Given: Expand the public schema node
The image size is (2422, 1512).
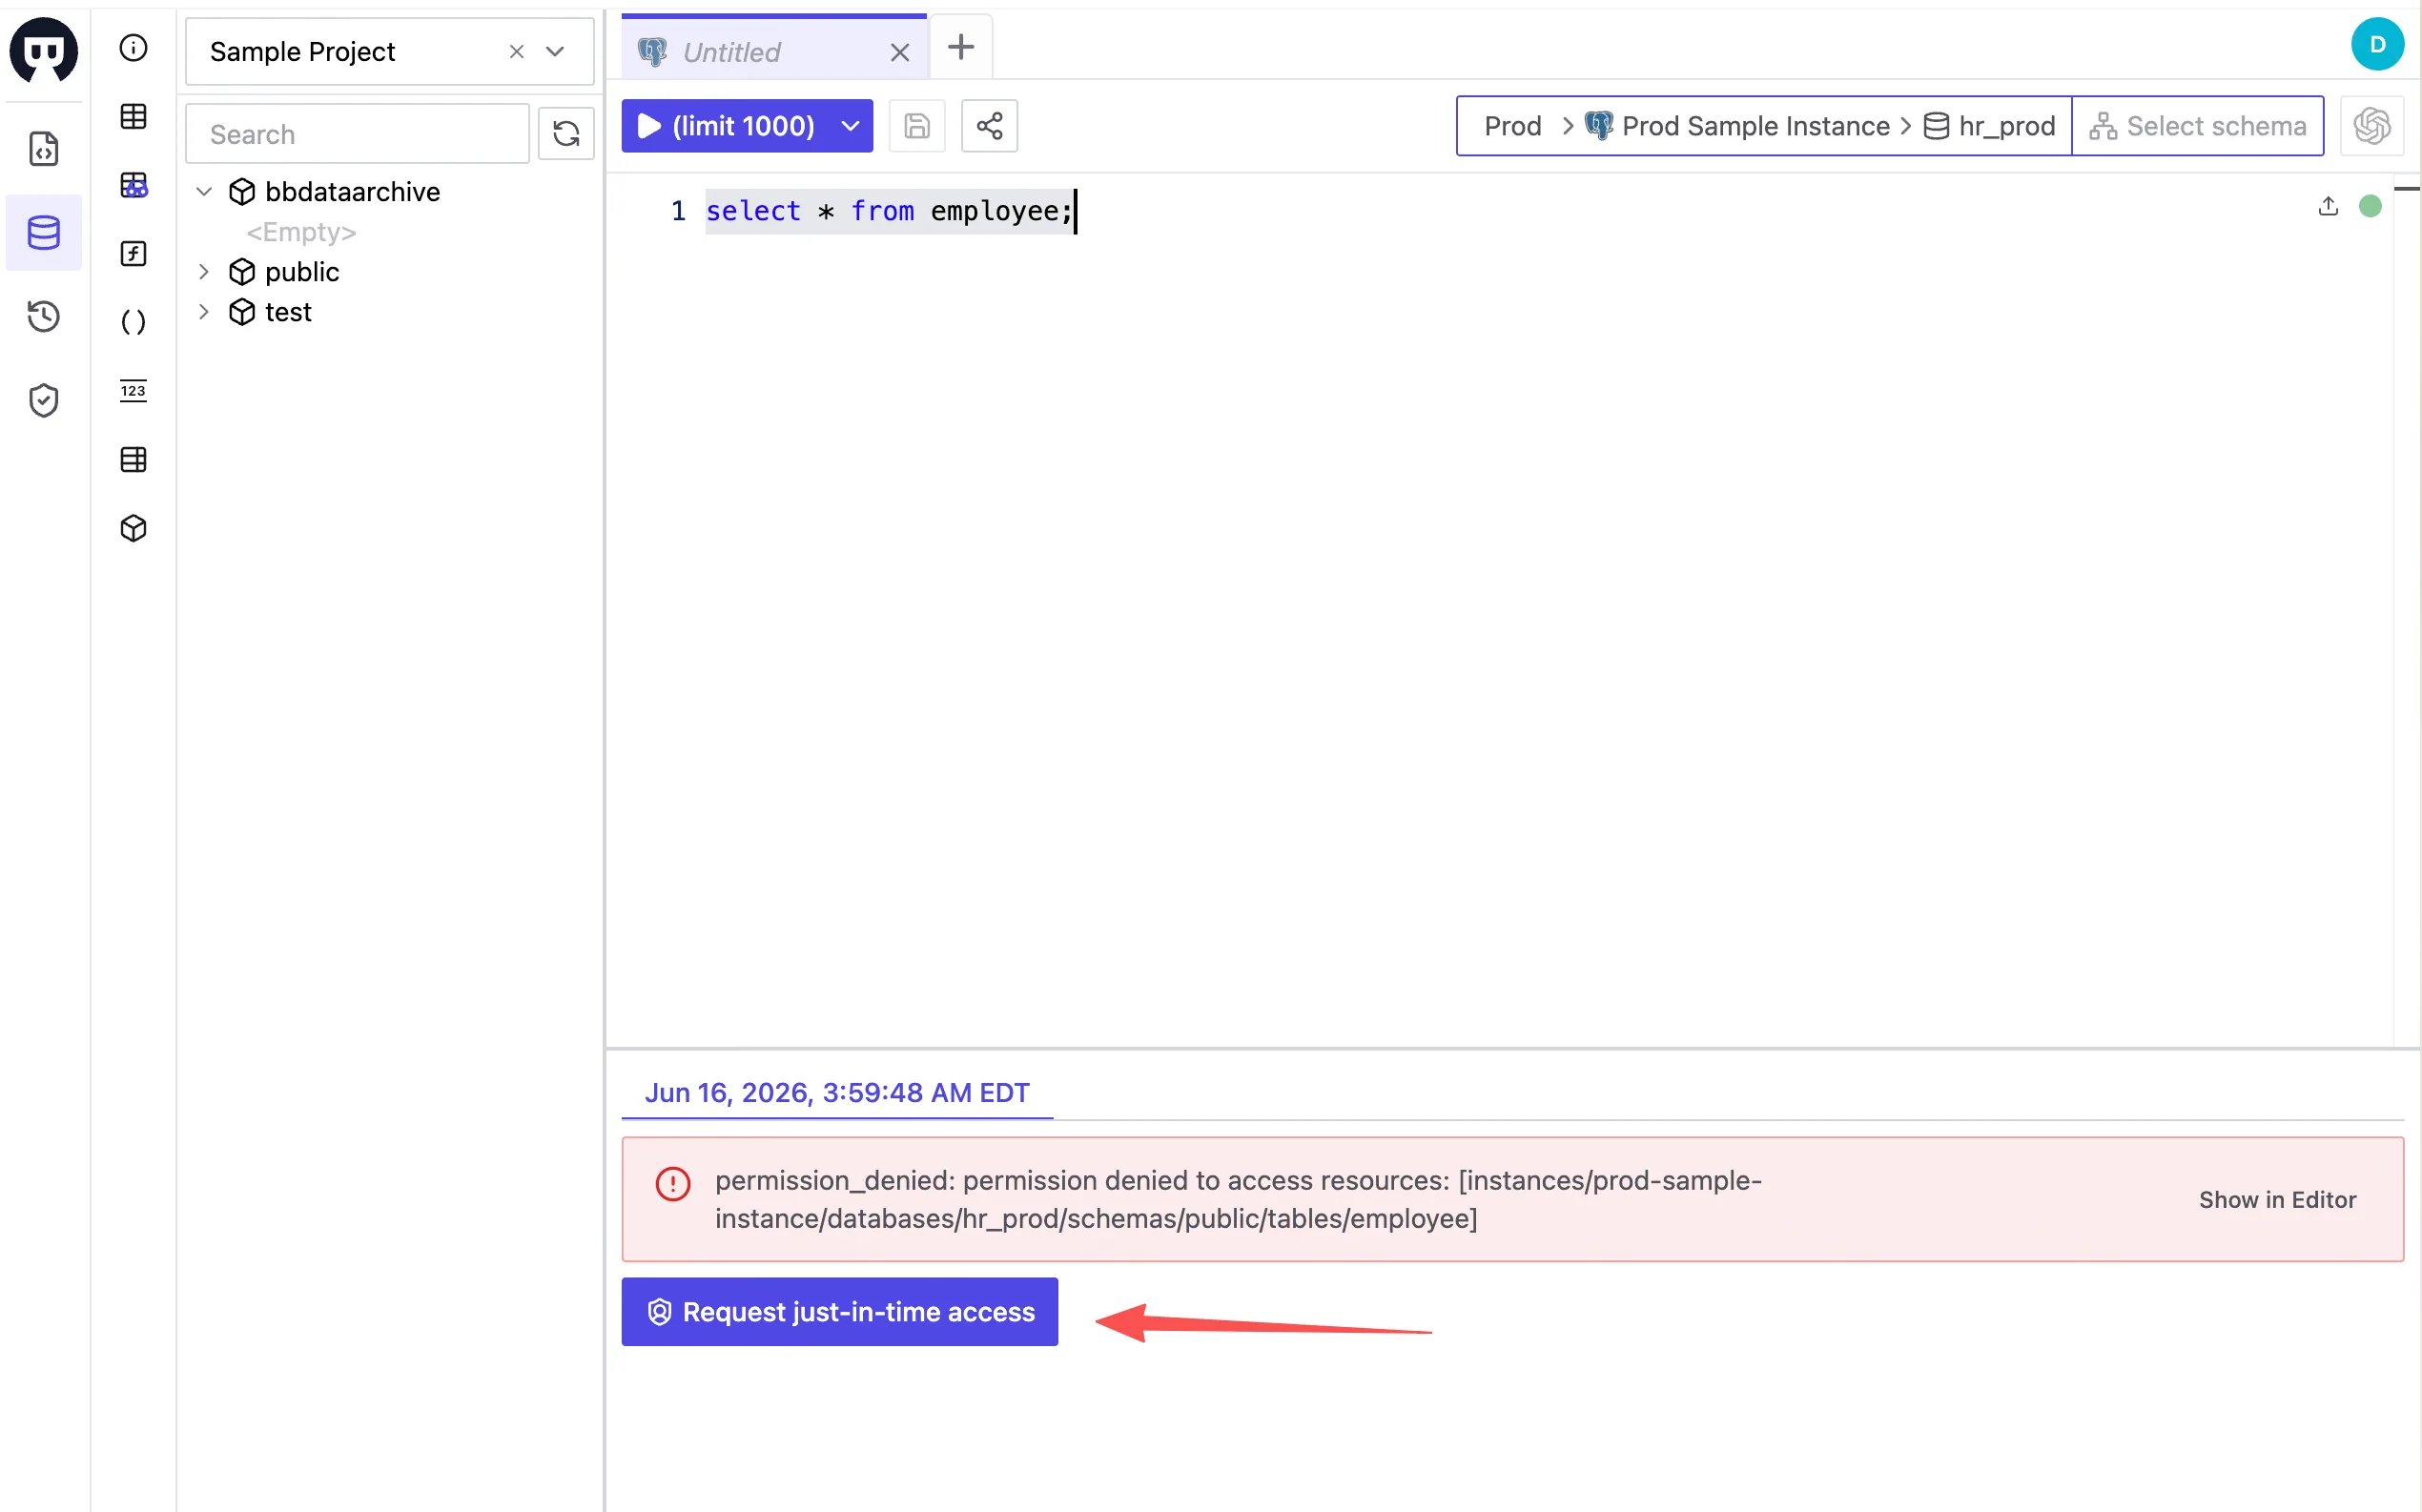Looking at the screenshot, I should 204,271.
